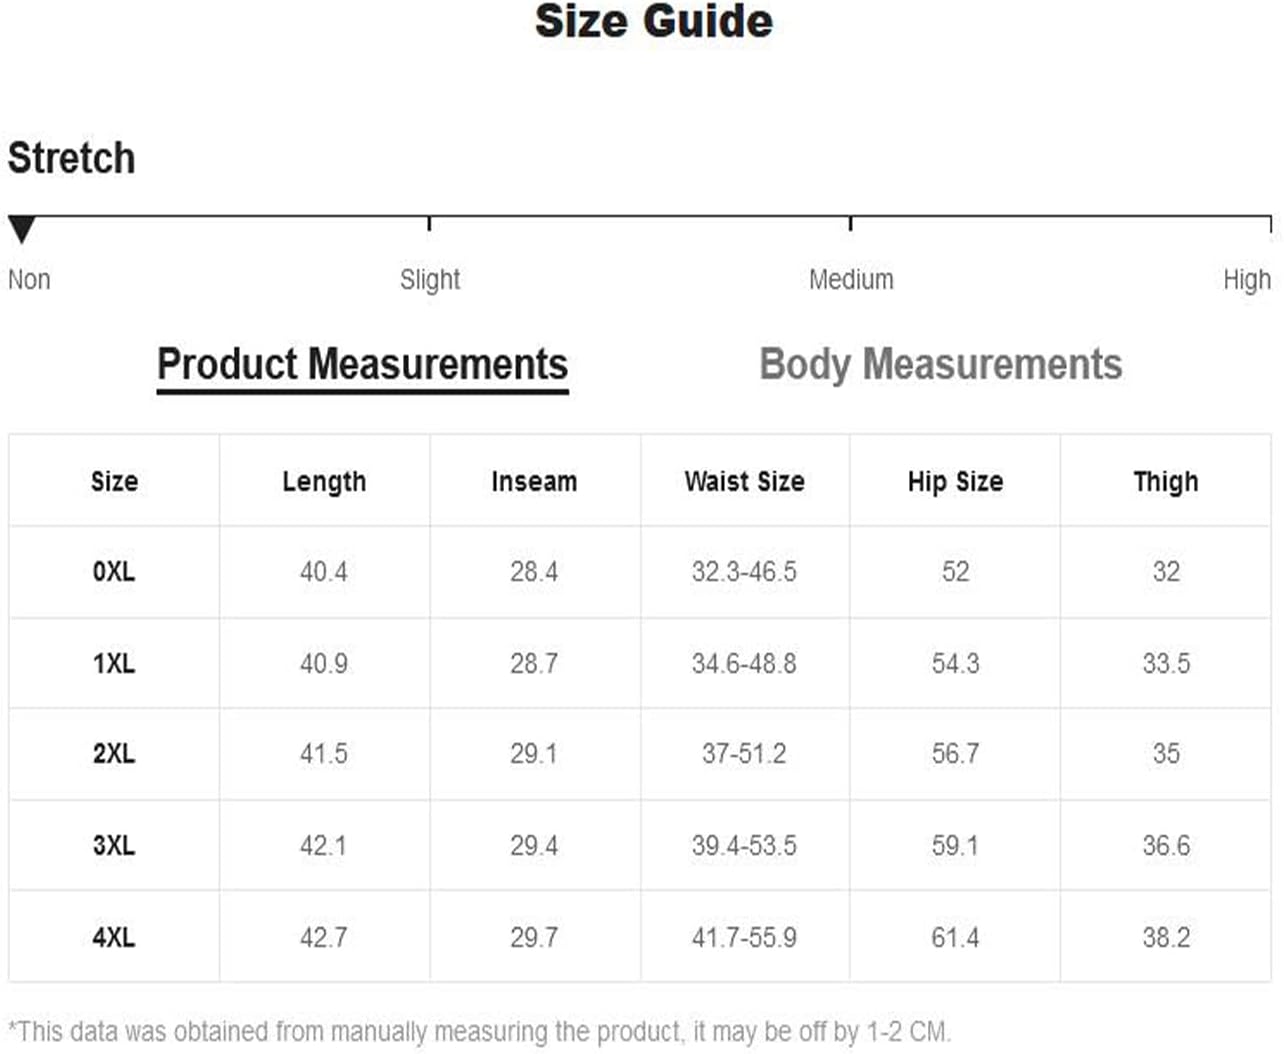This screenshot has width=1284, height=1054.
Task: Select the 2XL size row label
Action: 114,754
